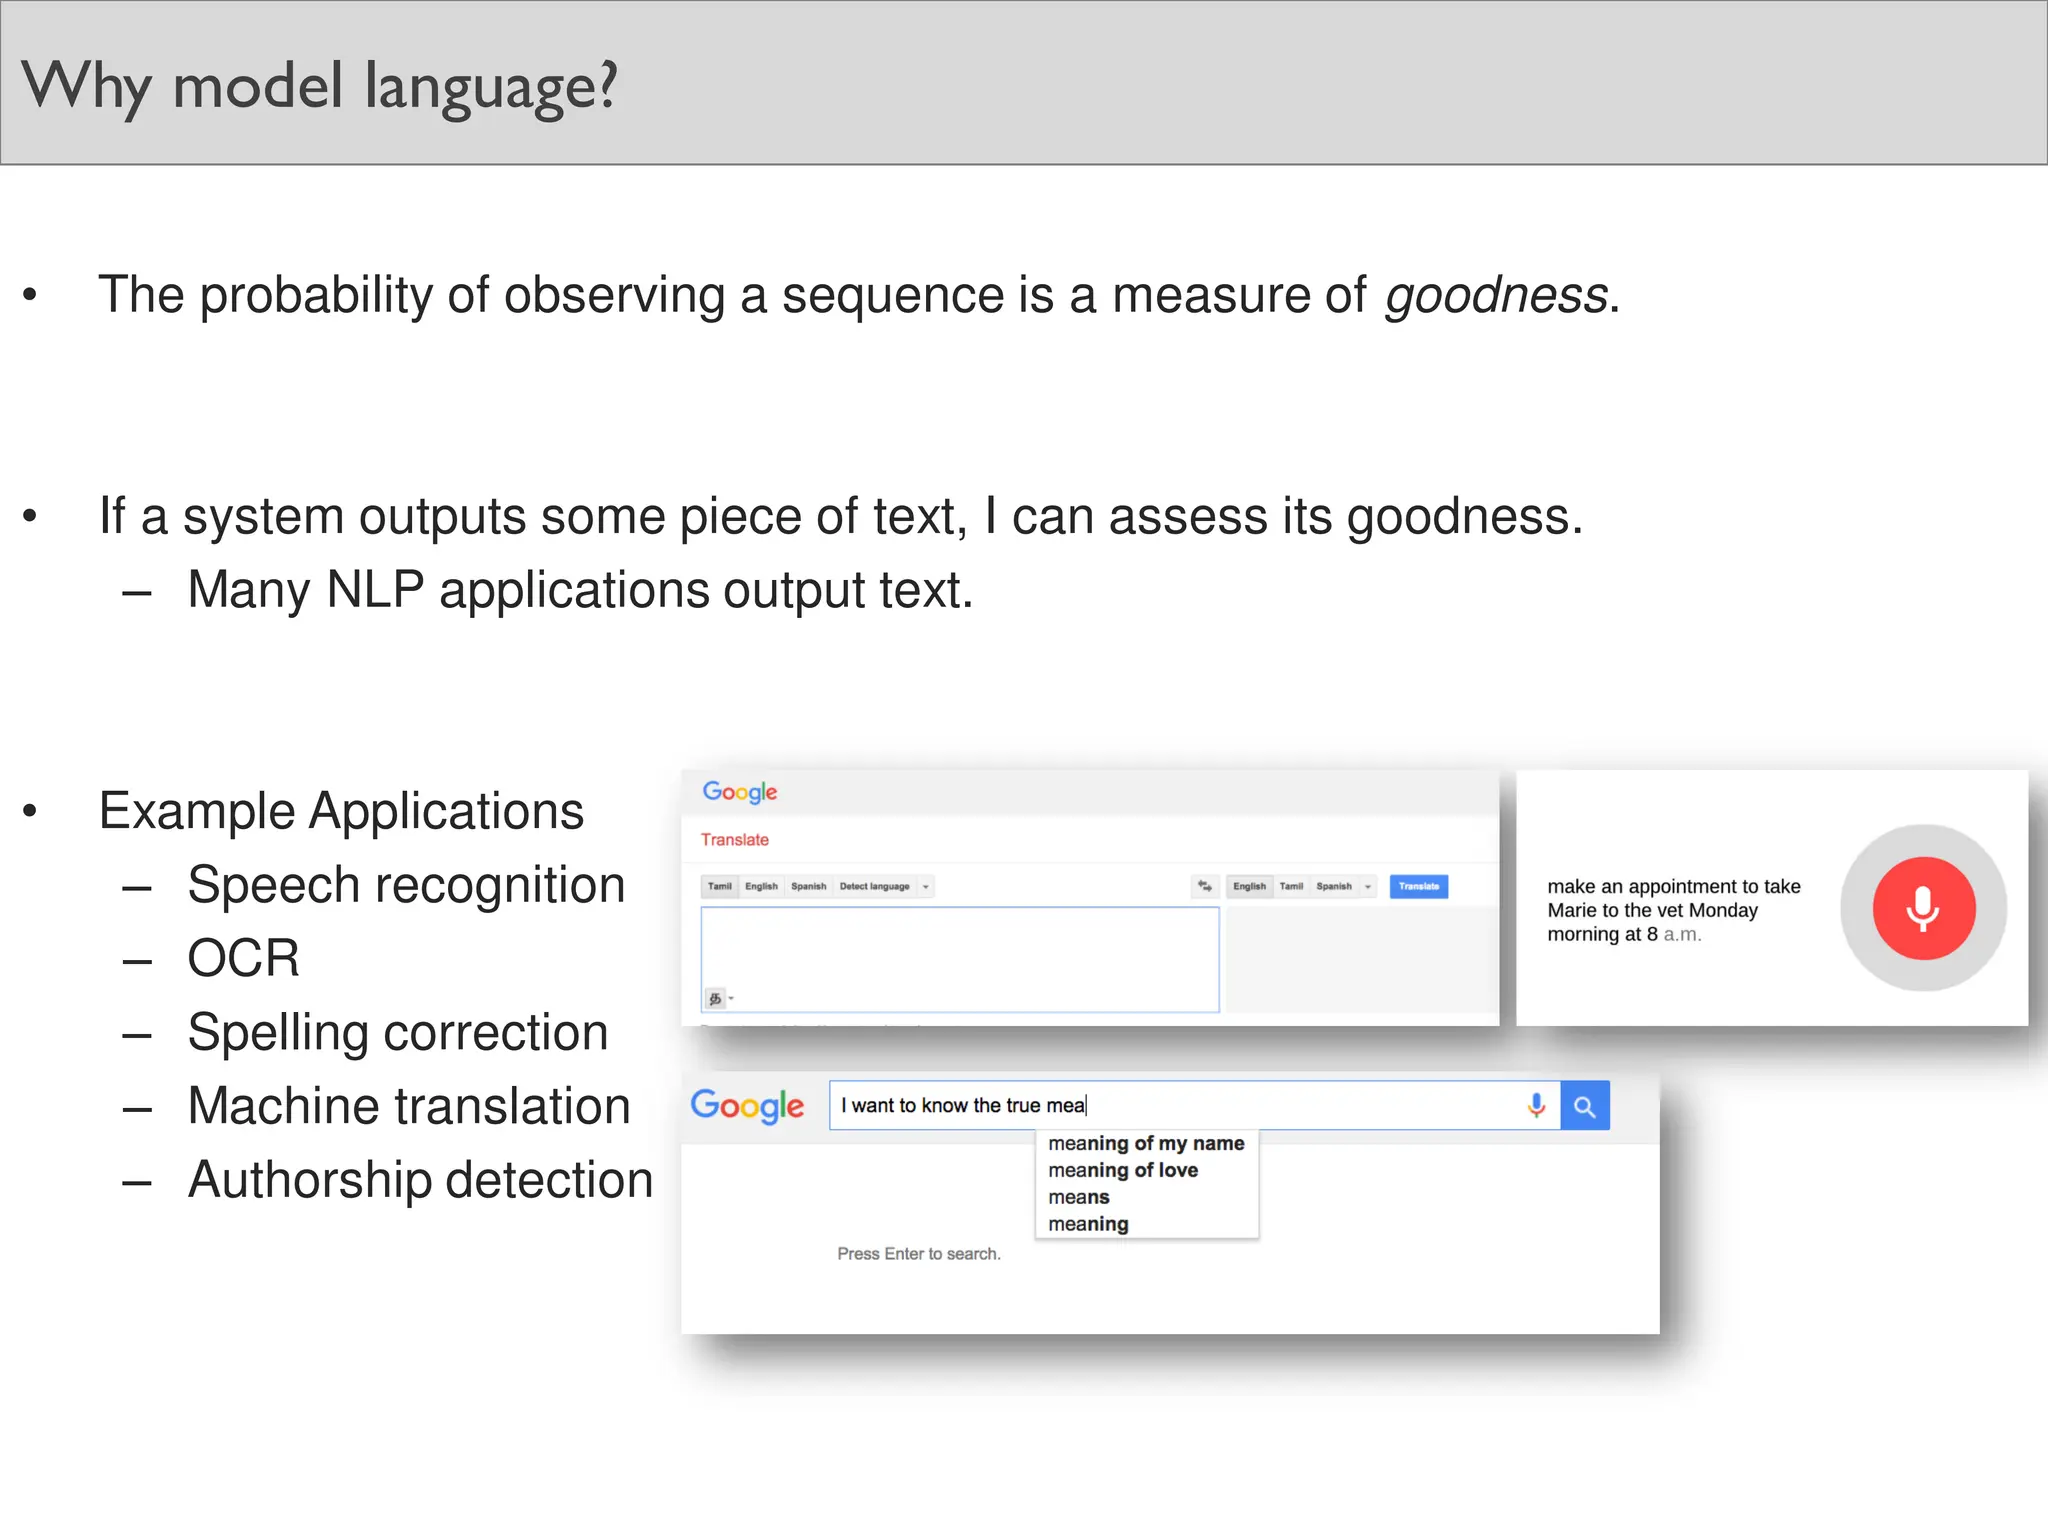Click the voice transcript 'make an appointment to take'
2048x1536 pixels.
1674,886
